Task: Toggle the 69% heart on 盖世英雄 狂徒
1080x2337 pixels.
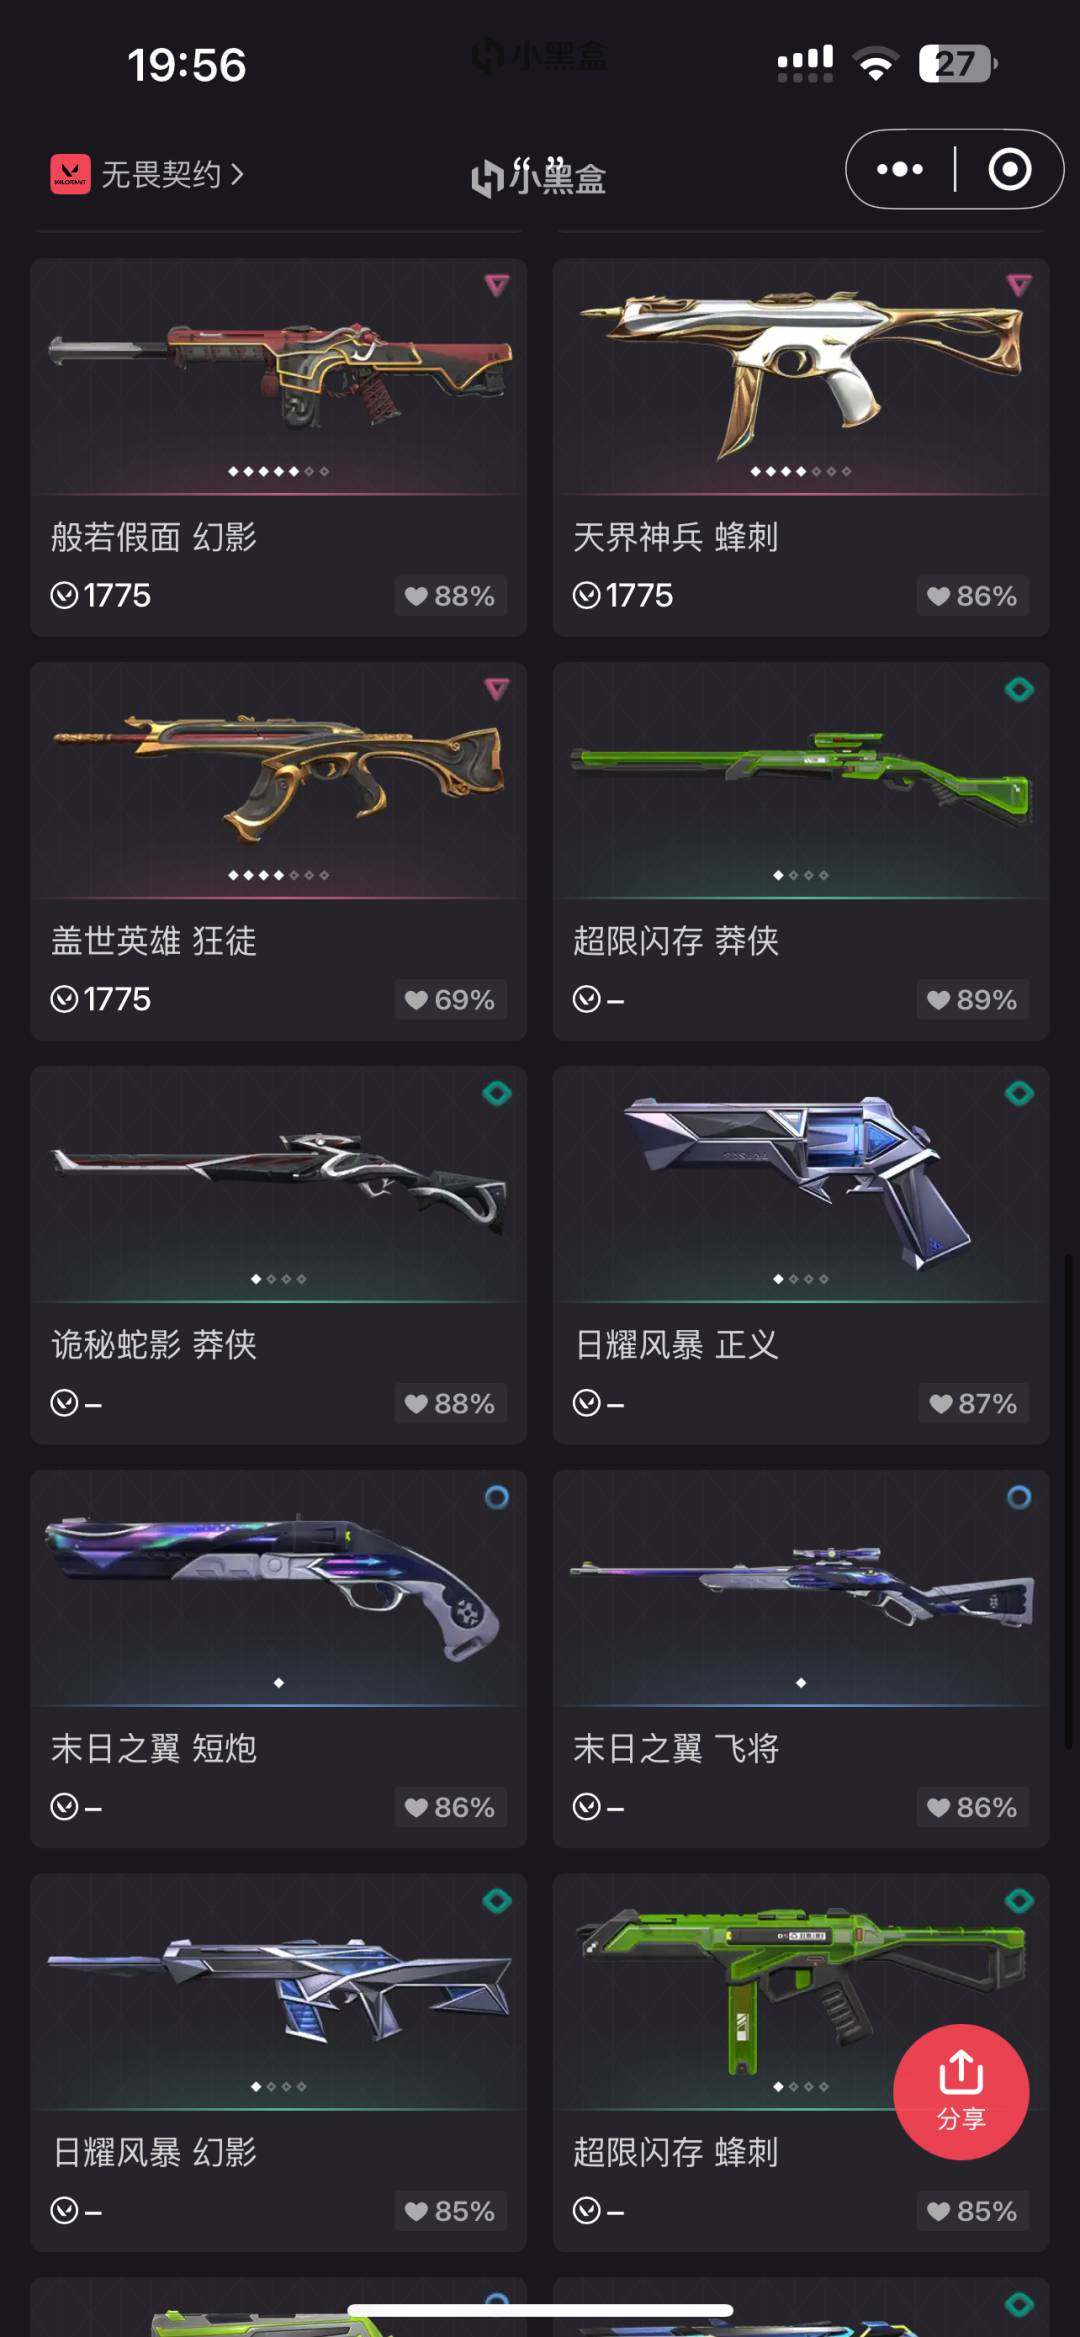Action: point(450,1000)
